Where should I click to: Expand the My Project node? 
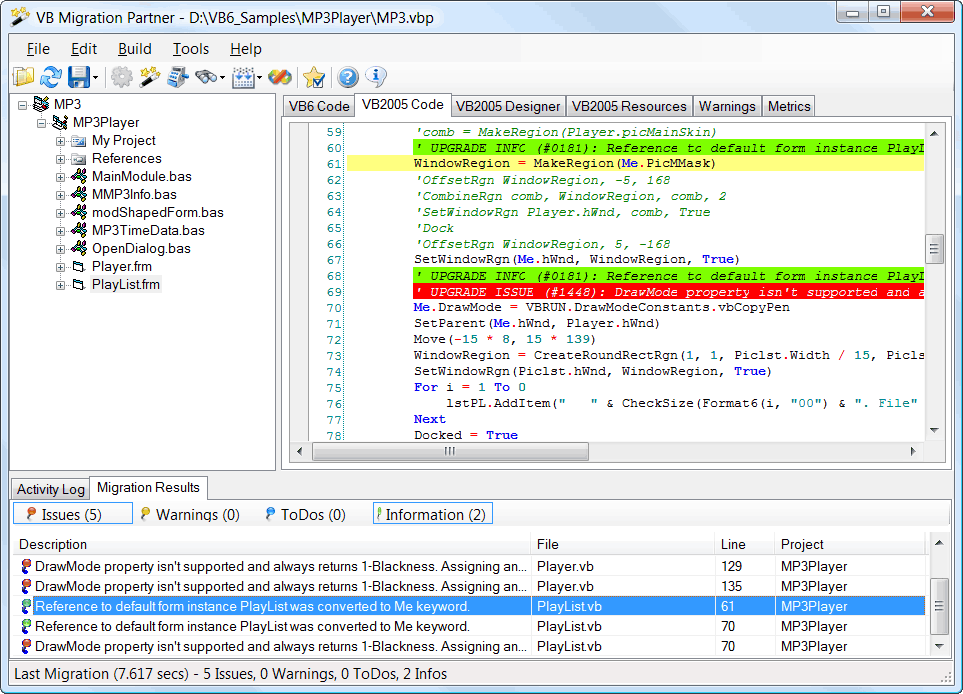(60, 141)
